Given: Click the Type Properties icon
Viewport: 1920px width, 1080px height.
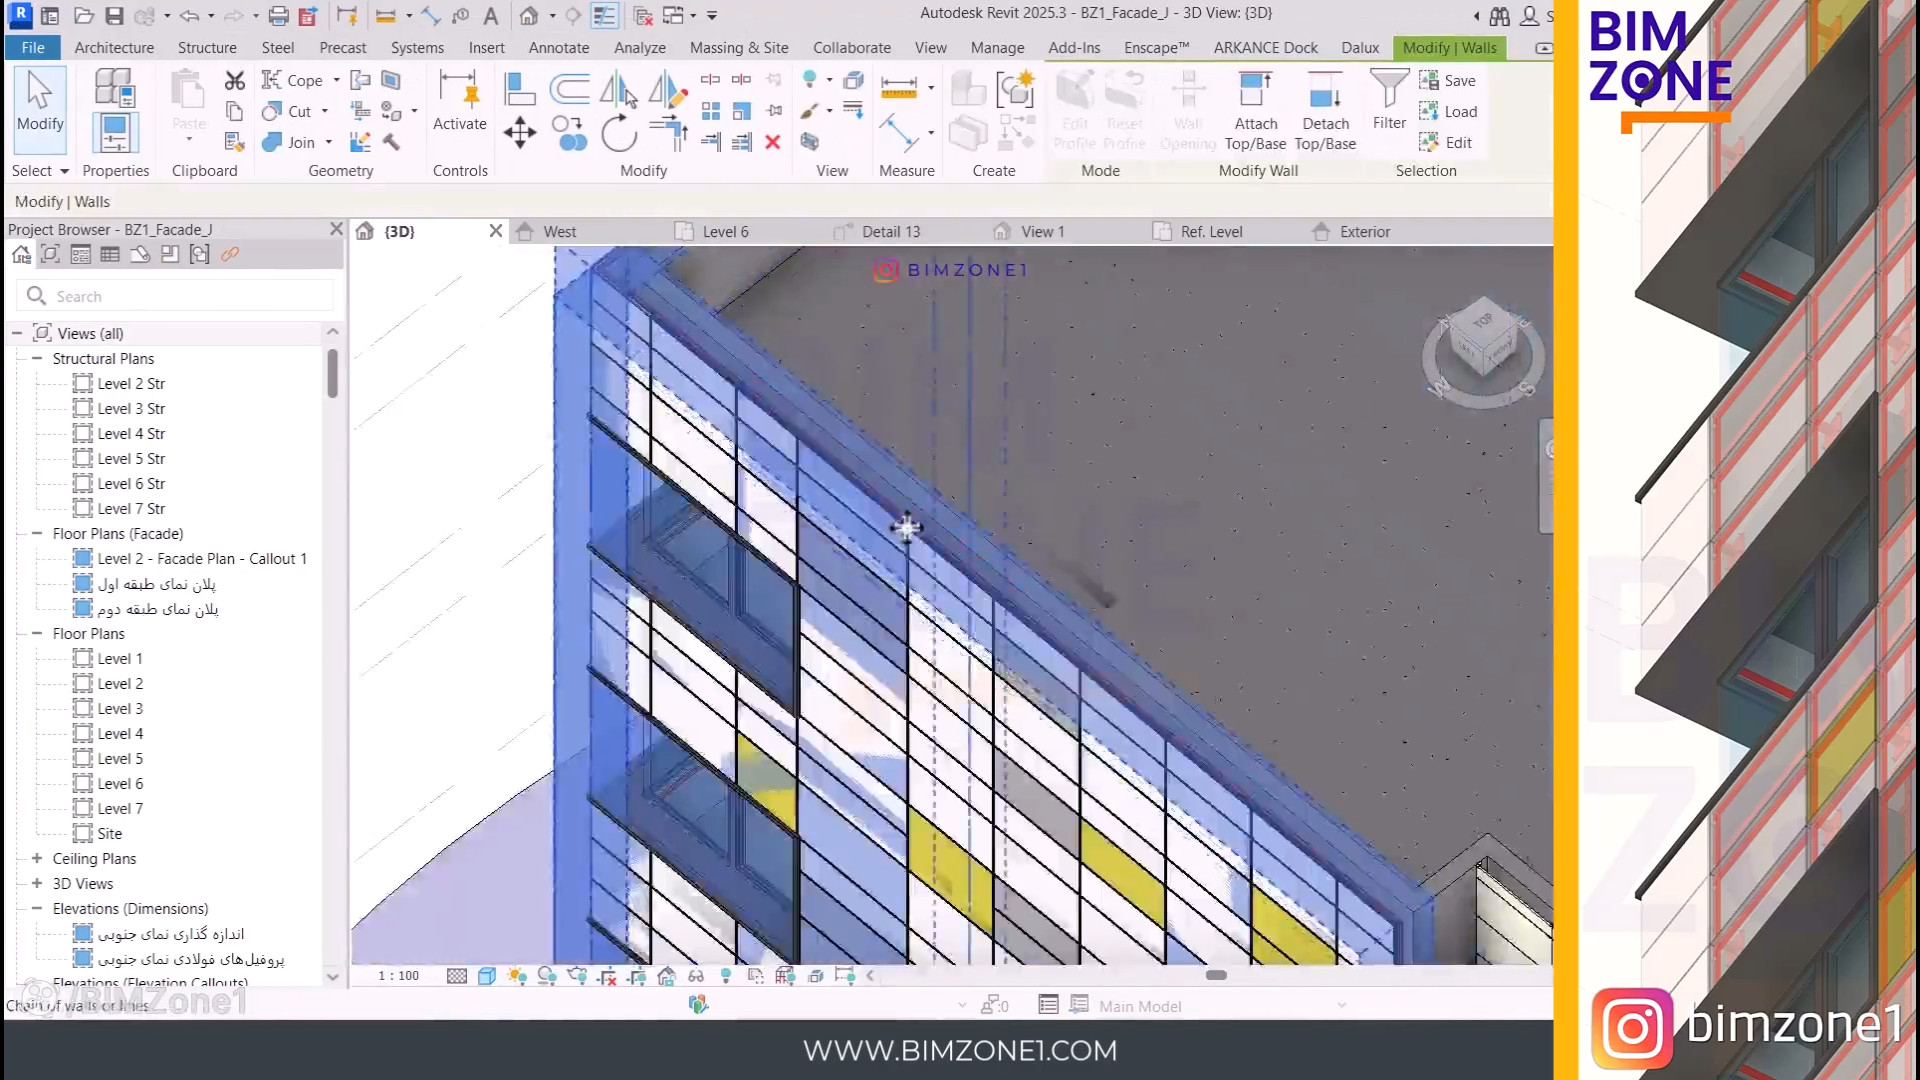Looking at the screenshot, I should (x=114, y=88).
